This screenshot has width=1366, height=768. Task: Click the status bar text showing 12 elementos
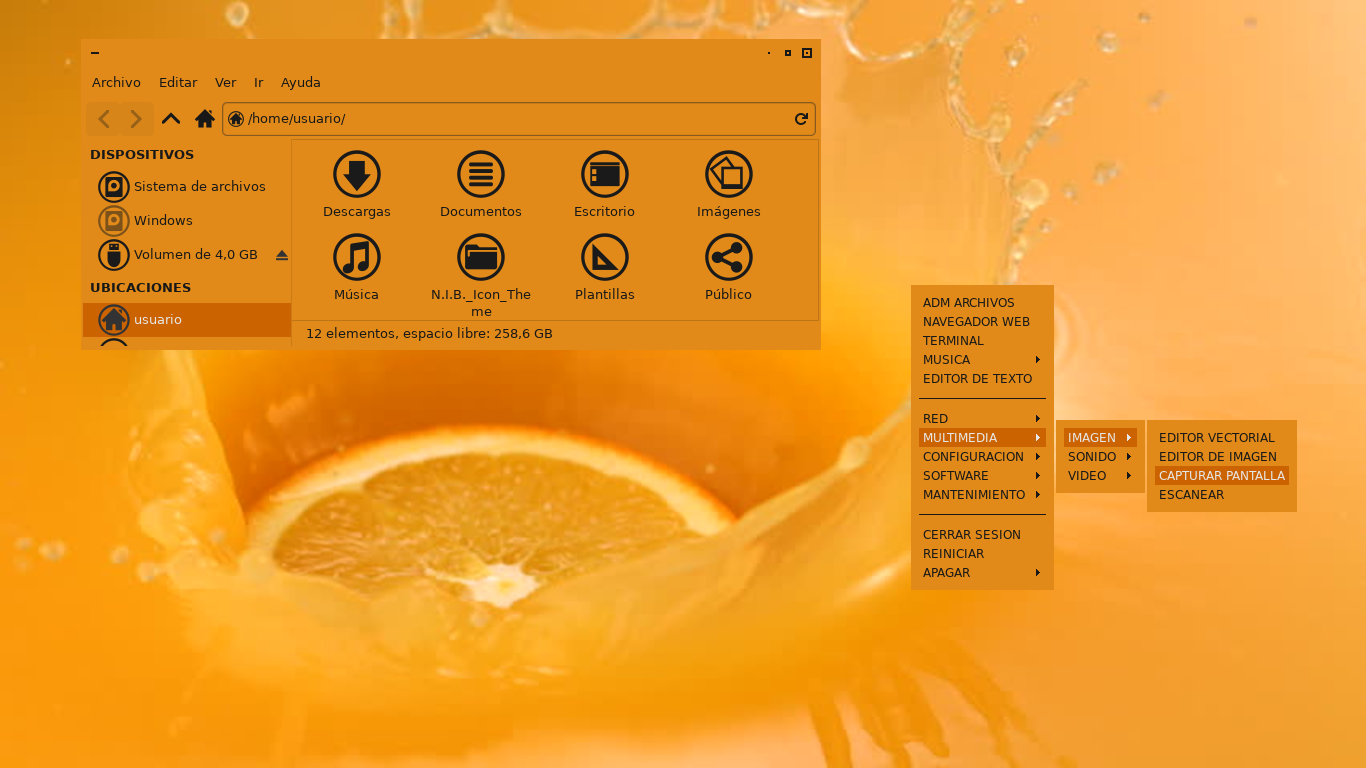[x=429, y=334]
